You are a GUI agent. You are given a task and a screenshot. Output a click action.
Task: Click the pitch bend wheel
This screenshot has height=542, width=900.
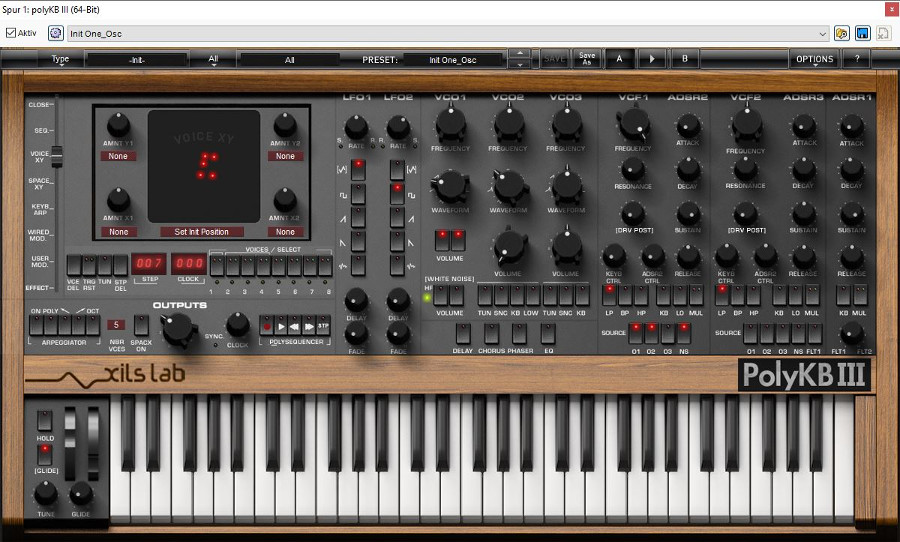click(69, 444)
